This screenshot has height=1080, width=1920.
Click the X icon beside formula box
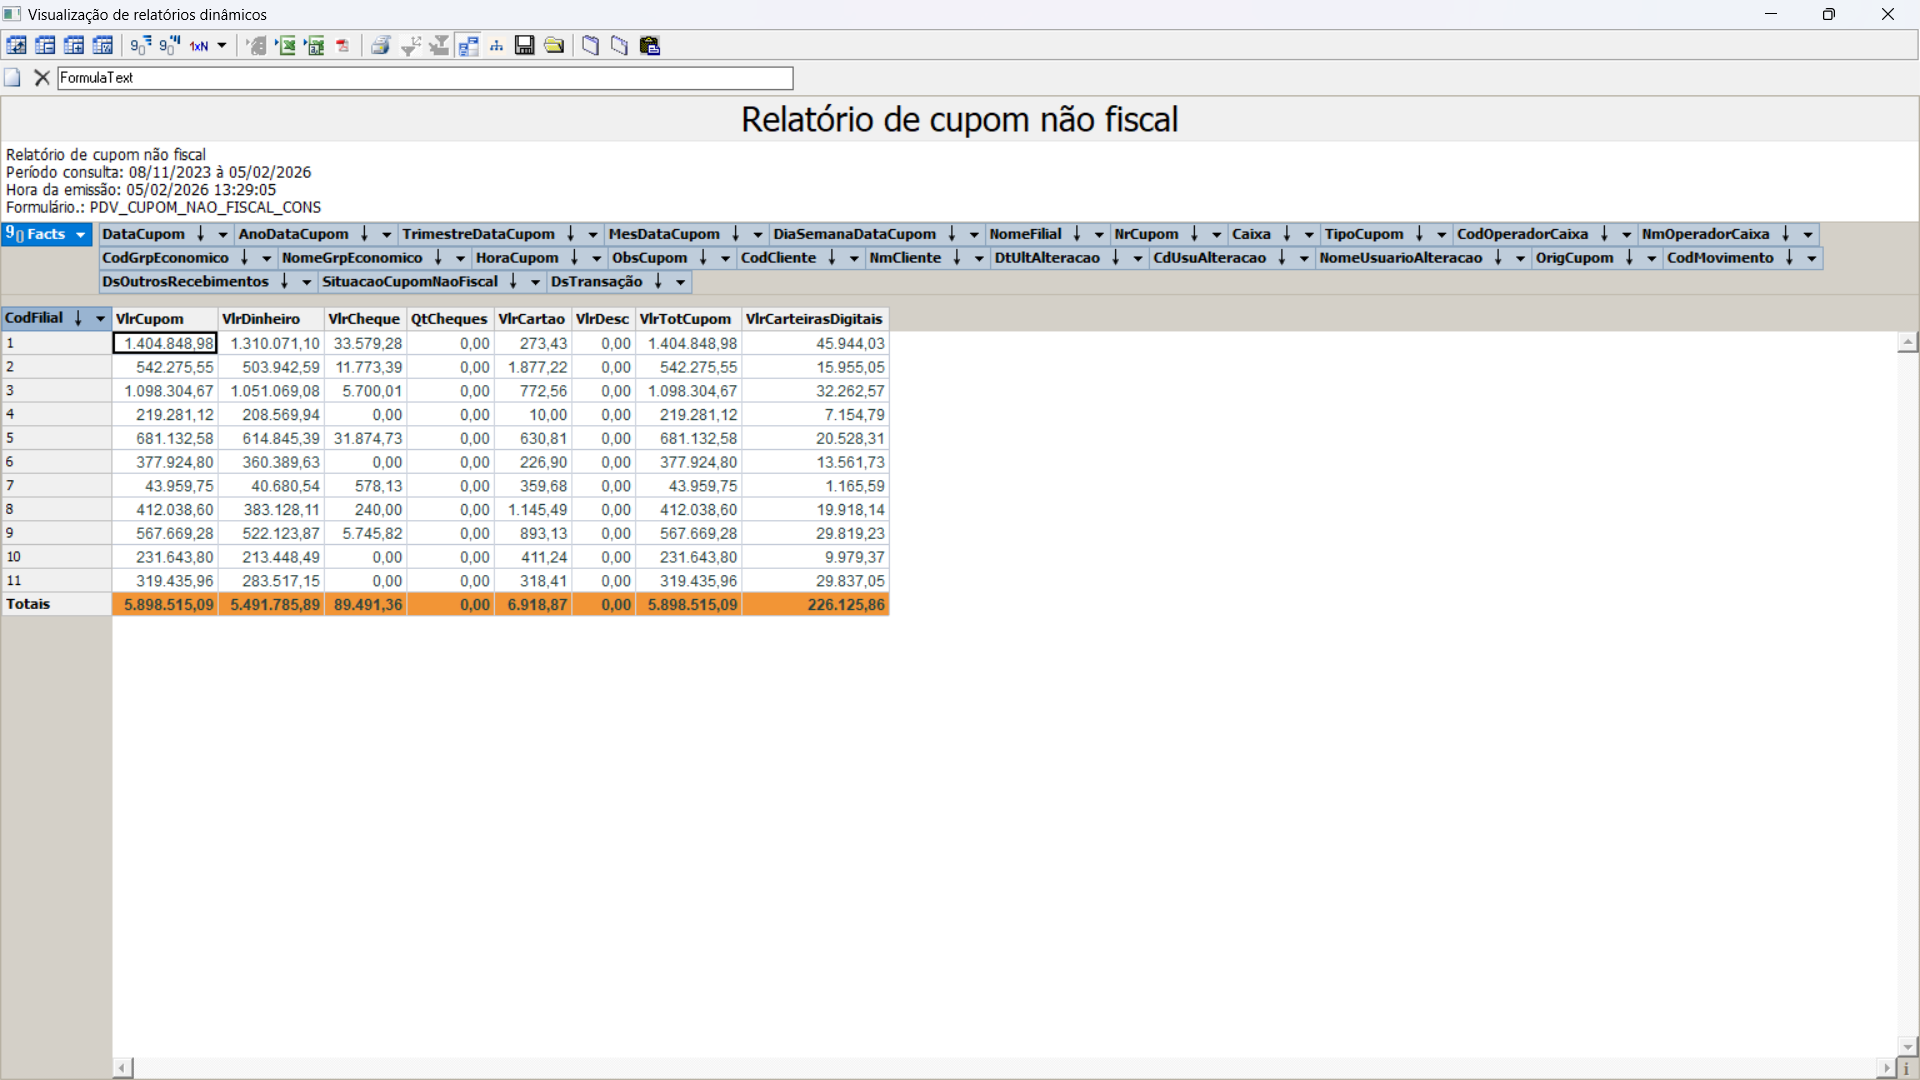click(x=42, y=78)
